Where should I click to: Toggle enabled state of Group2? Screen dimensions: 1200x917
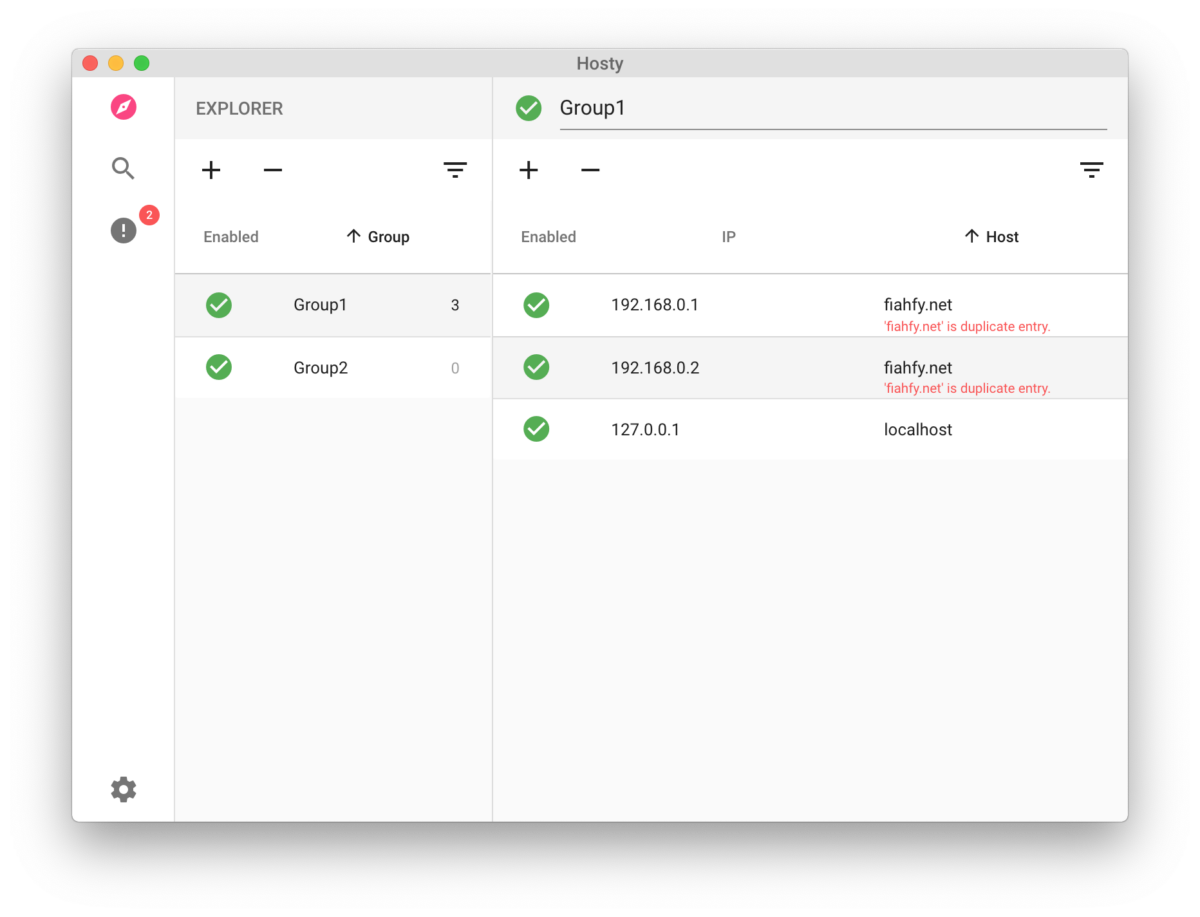(x=219, y=367)
